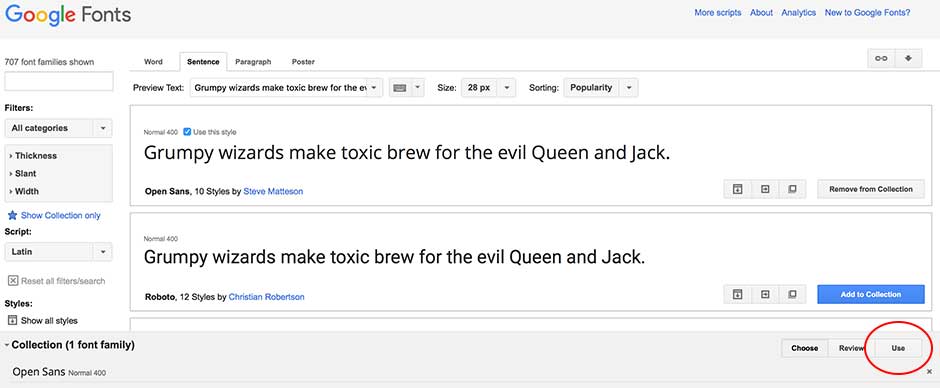Click the Reset all filters X icon

[x=13, y=281]
